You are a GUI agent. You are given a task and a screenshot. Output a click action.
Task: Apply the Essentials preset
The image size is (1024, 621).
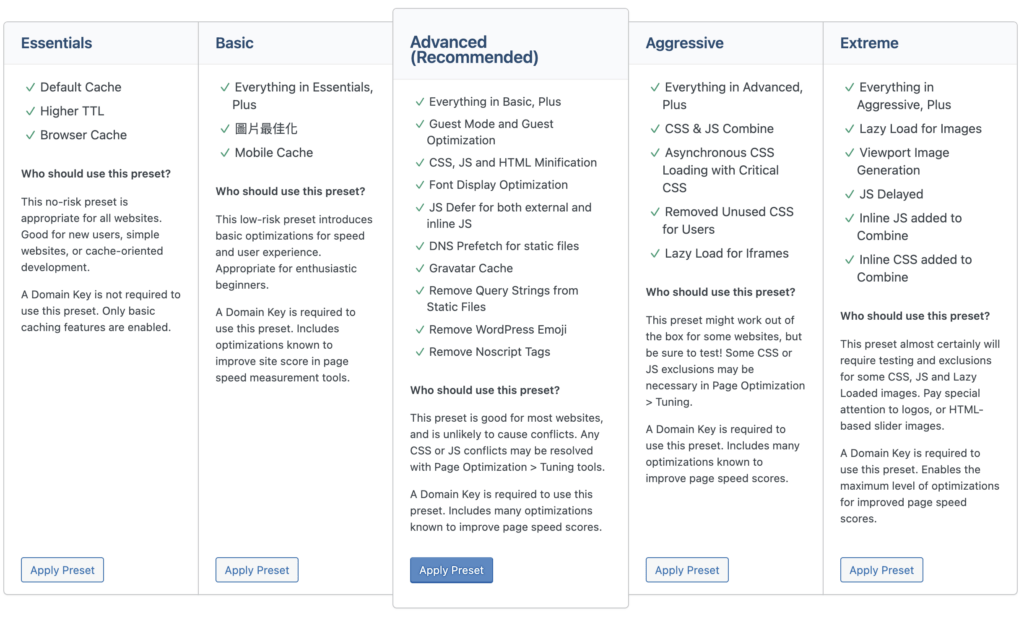[62, 570]
